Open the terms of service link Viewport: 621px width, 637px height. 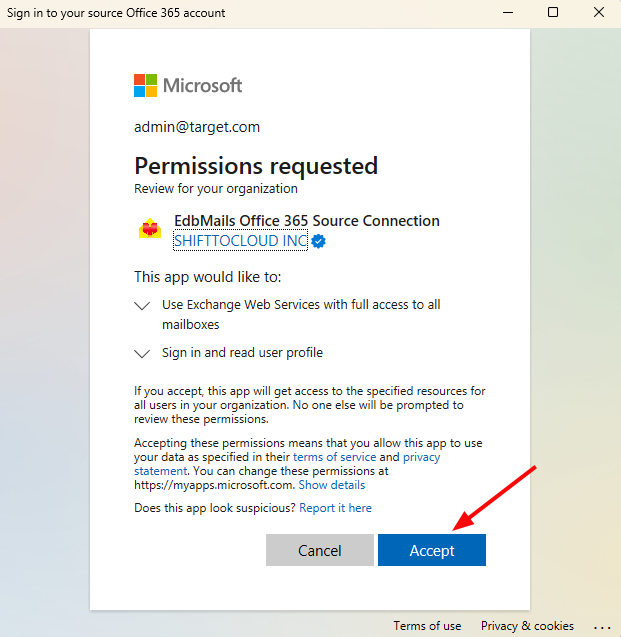pos(334,457)
